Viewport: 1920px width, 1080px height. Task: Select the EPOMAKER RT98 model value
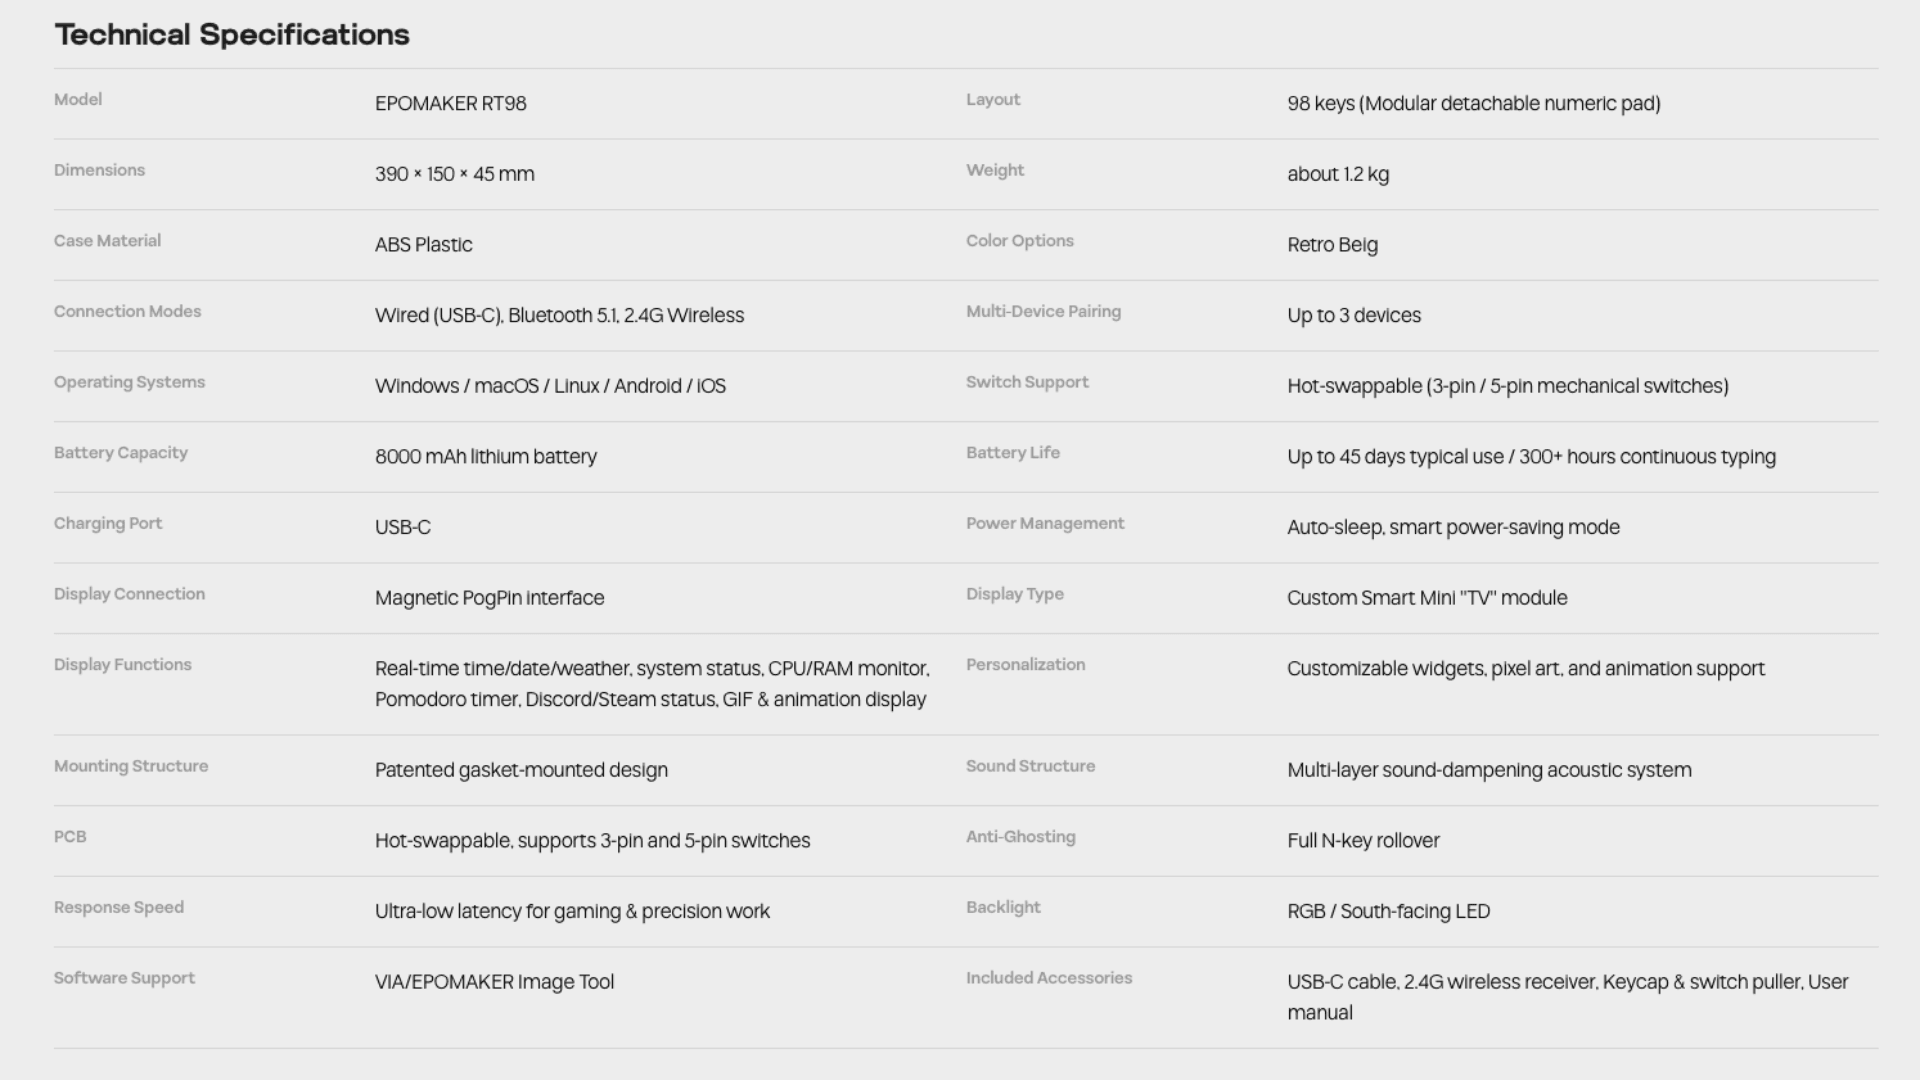click(x=450, y=104)
